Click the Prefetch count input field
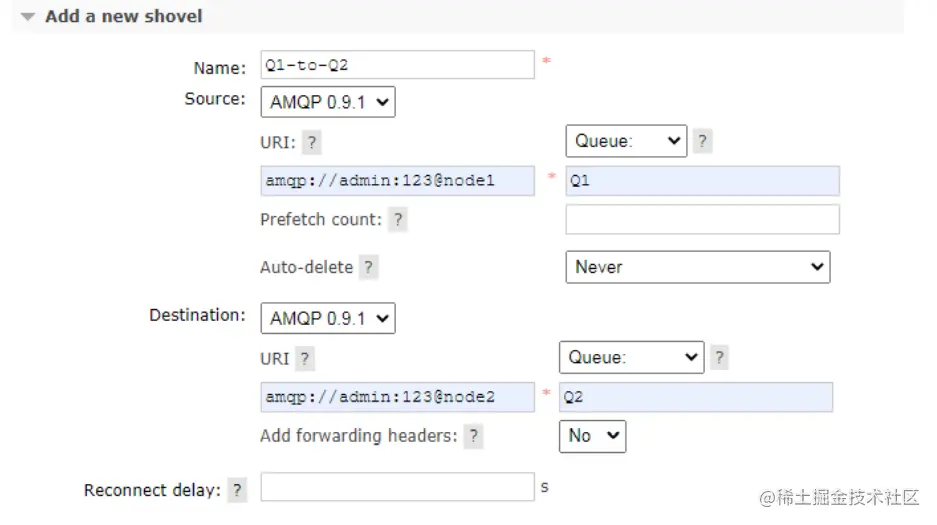The image size is (937, 525). click(702, 219)
